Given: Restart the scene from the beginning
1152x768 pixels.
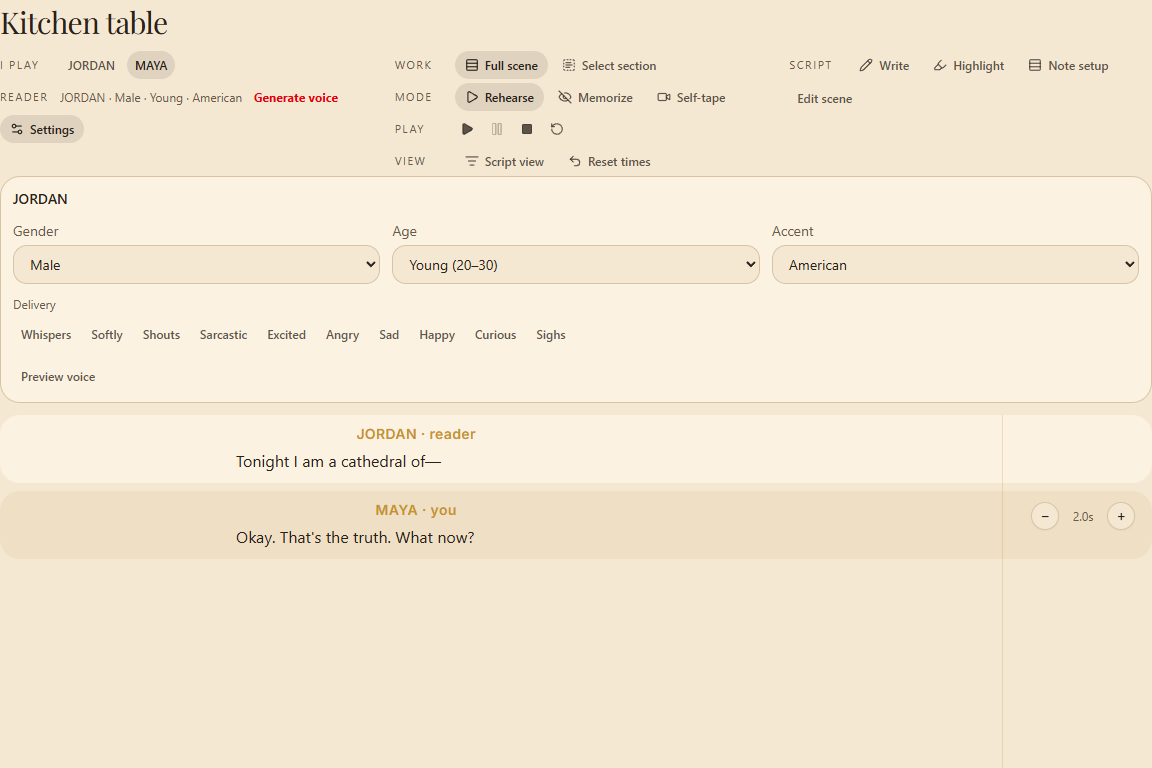Looking at the screenshot, I should point(557,129).
